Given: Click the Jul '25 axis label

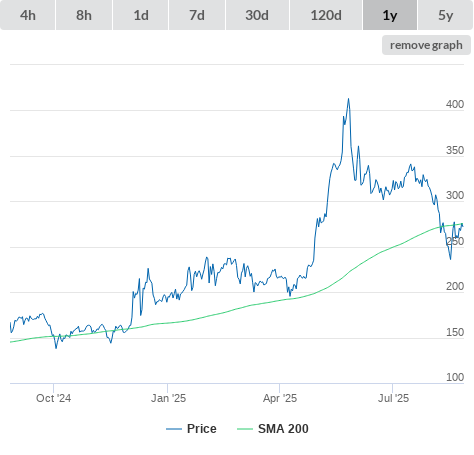Looking at the screenshot, I should [393, 398].
